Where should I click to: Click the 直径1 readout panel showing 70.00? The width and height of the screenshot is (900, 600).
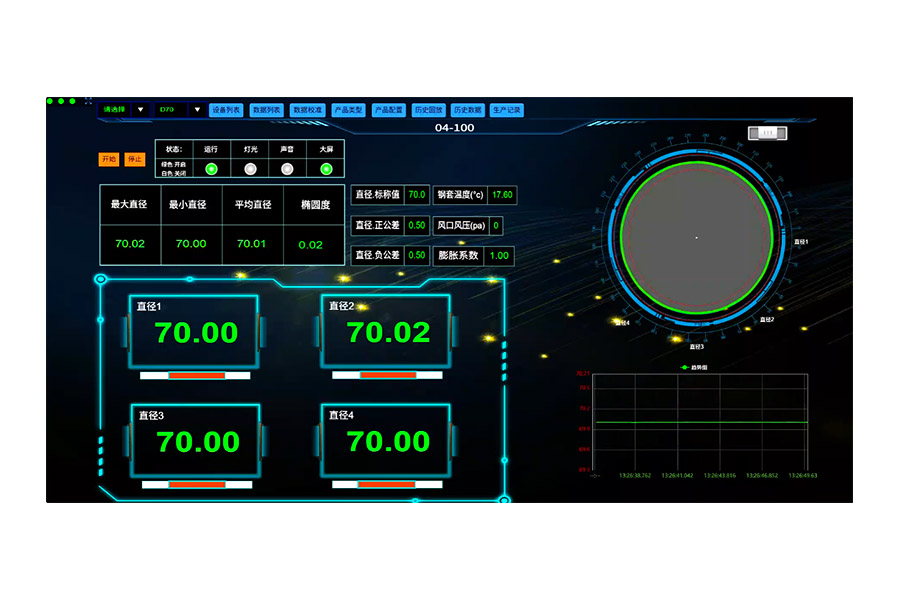[x=194, y=331]
